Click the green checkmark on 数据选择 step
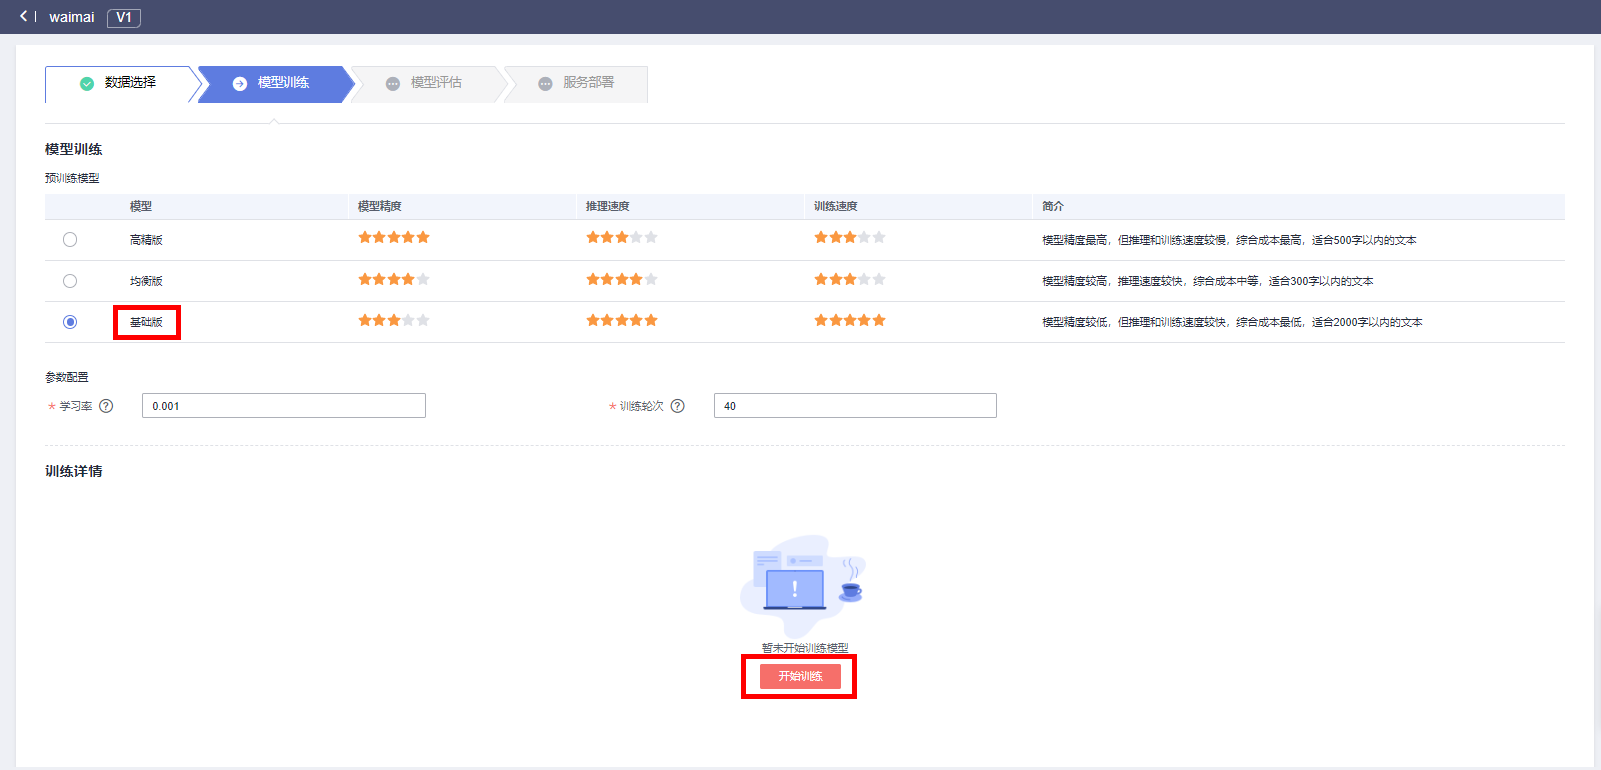This screenshot has width=1601, height=770. tap(87, 84)
